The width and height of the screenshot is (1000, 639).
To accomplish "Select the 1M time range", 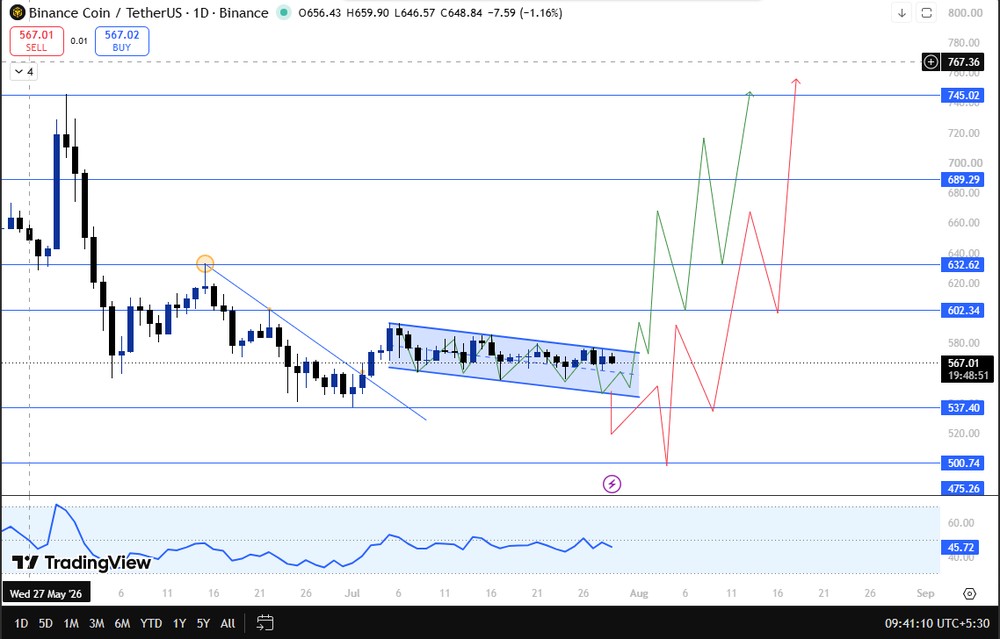I will point(71,623).
